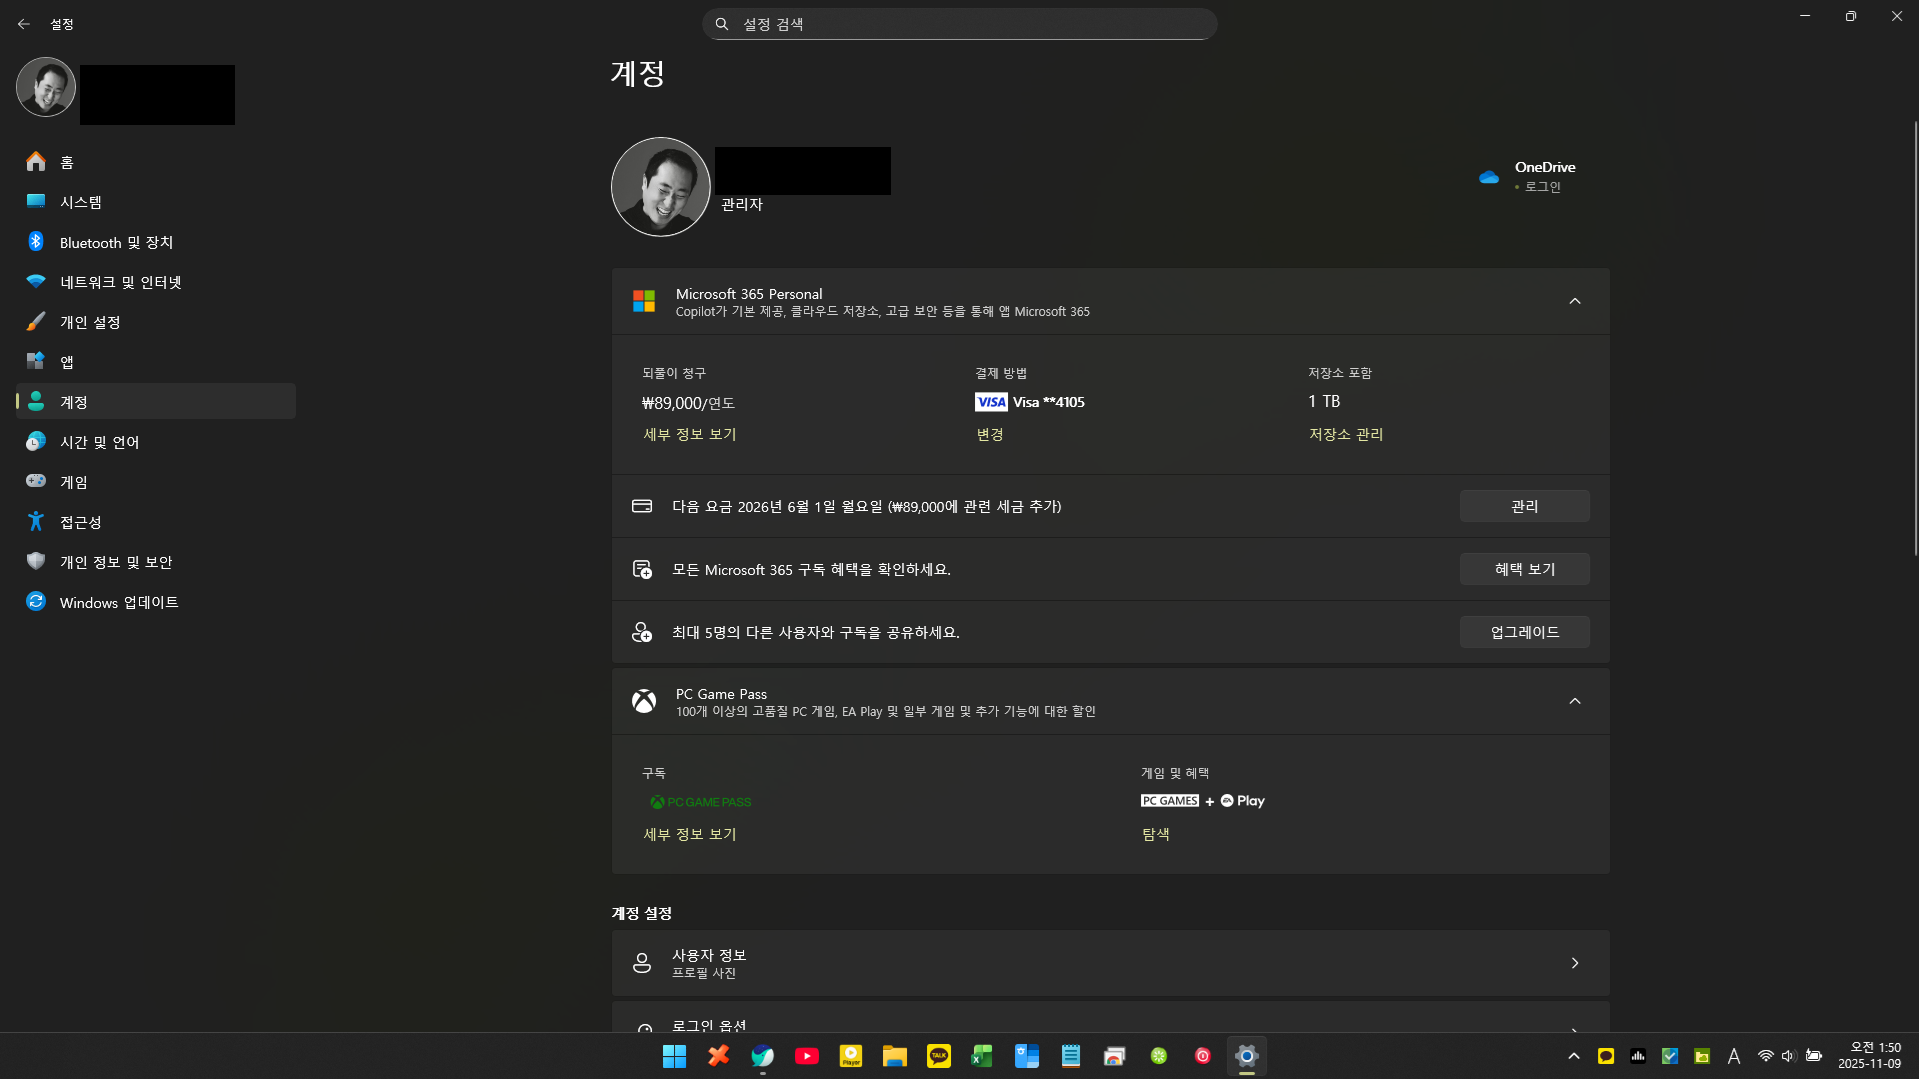The image size is (1919, 1079).
Task: Show hidden system tray icons
Action: [1573, 1056]
